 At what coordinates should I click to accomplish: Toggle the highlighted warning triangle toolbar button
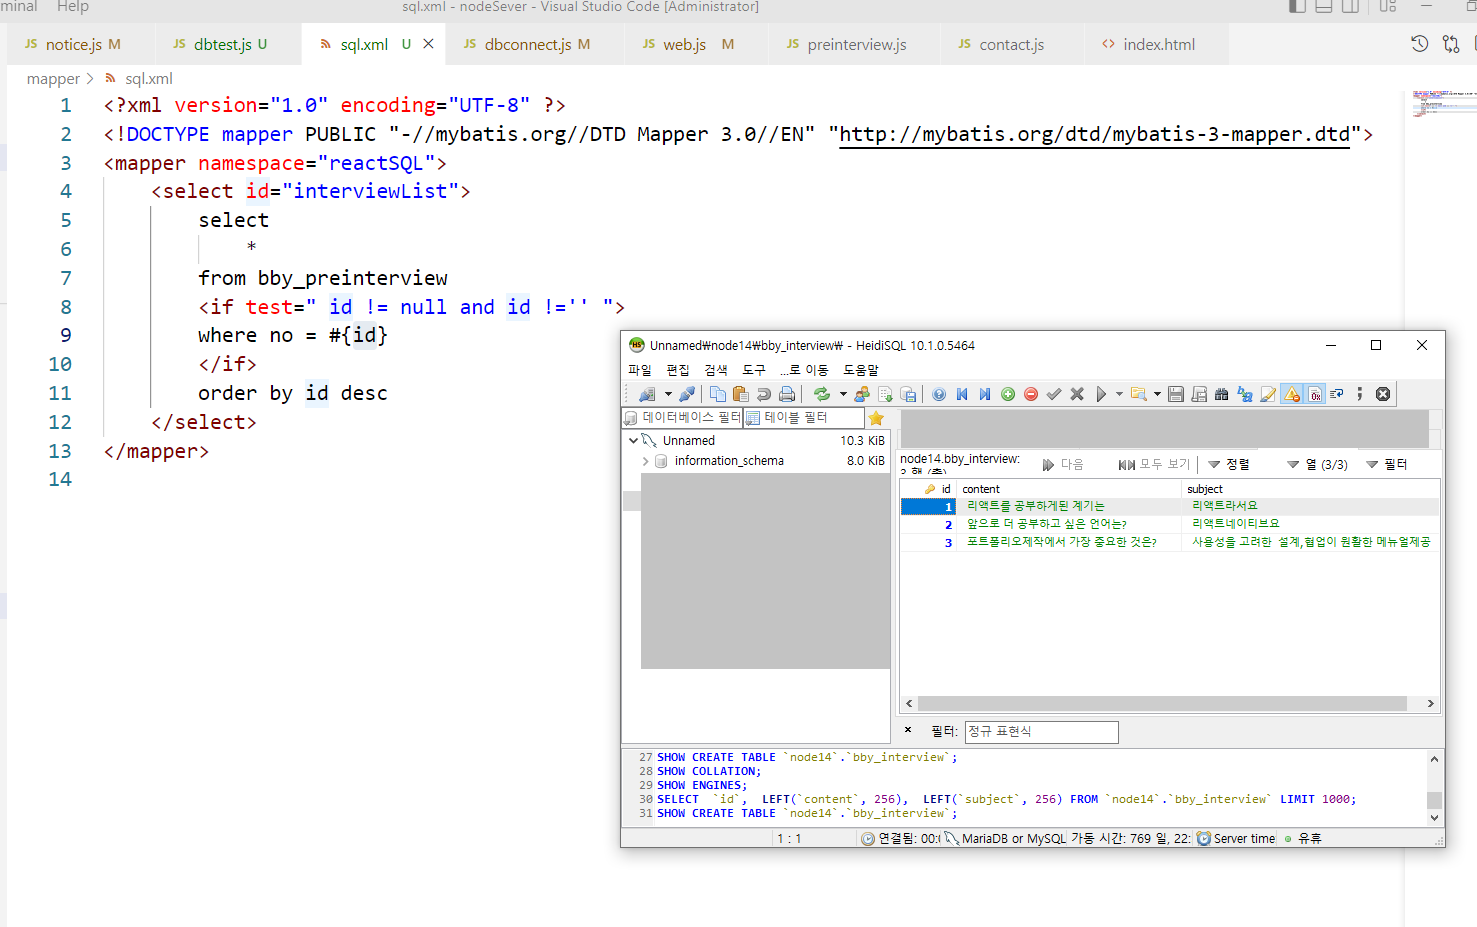[1292, 394]
